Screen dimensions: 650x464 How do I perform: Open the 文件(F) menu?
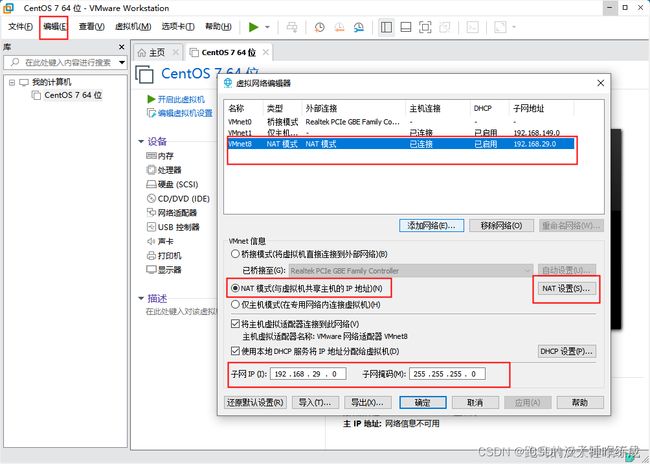tap(20, 27)
